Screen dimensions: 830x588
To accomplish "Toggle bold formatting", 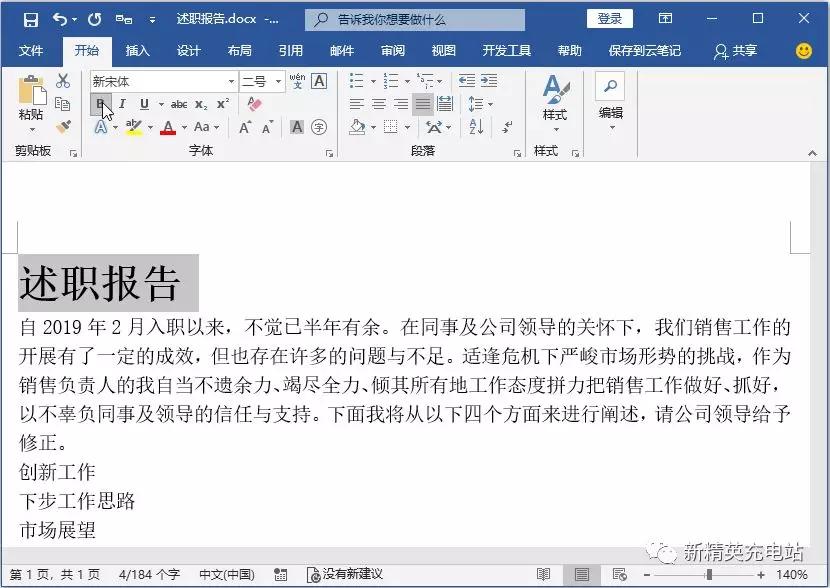I will (x=102, y=104).
